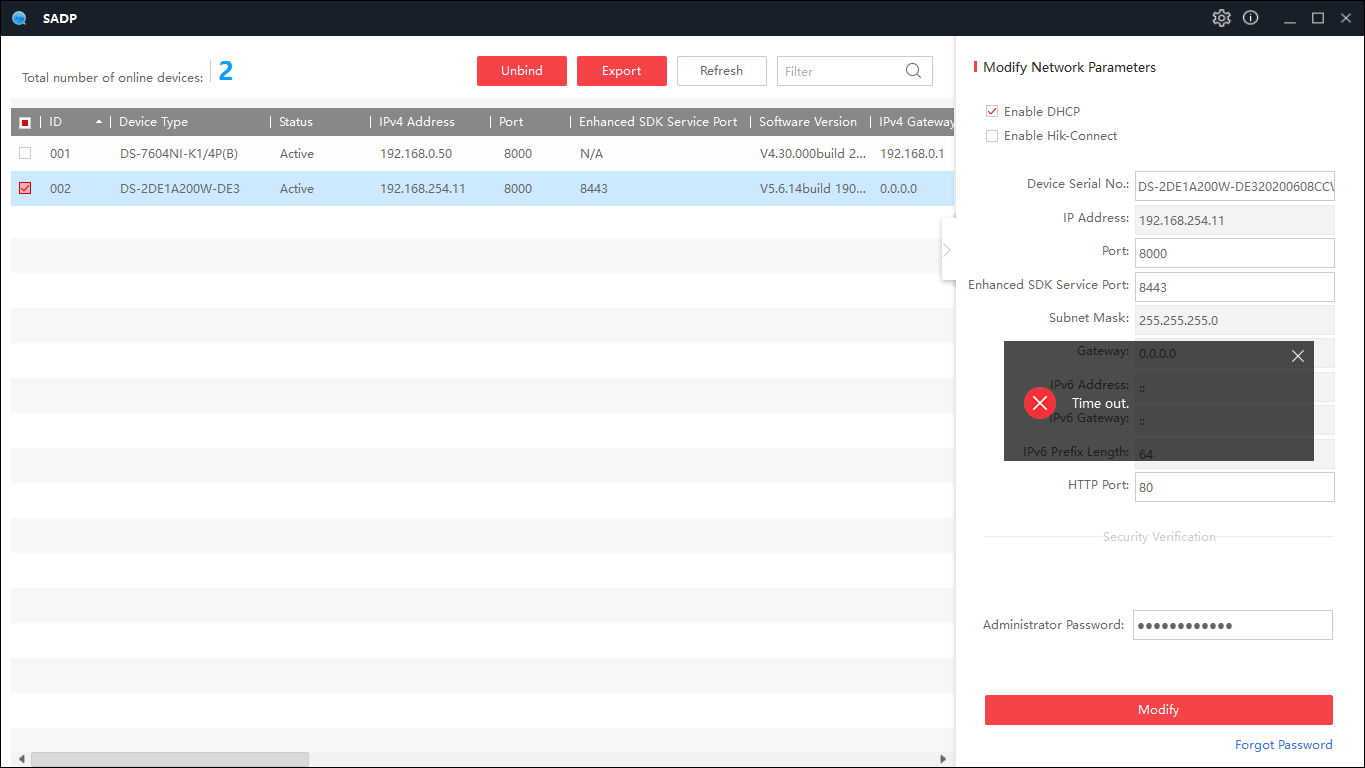Click the scrollbar right arrow
This screenshot has width=1365, height=768.
point(942,760)
